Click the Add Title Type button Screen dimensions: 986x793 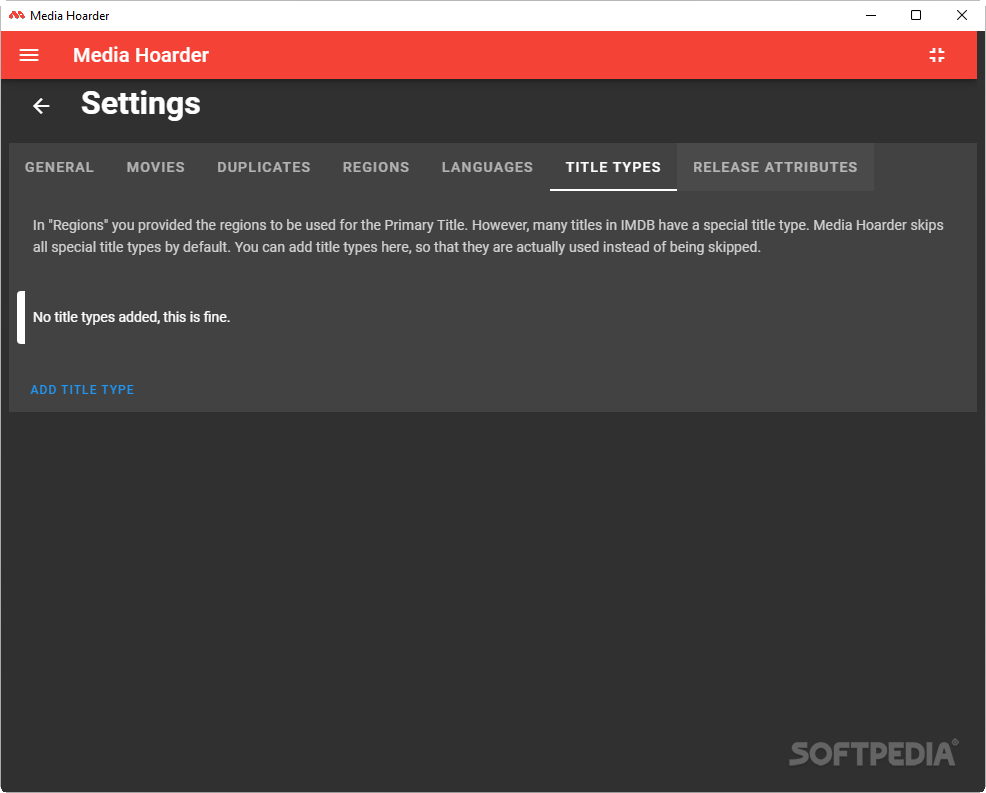point(82,390)
